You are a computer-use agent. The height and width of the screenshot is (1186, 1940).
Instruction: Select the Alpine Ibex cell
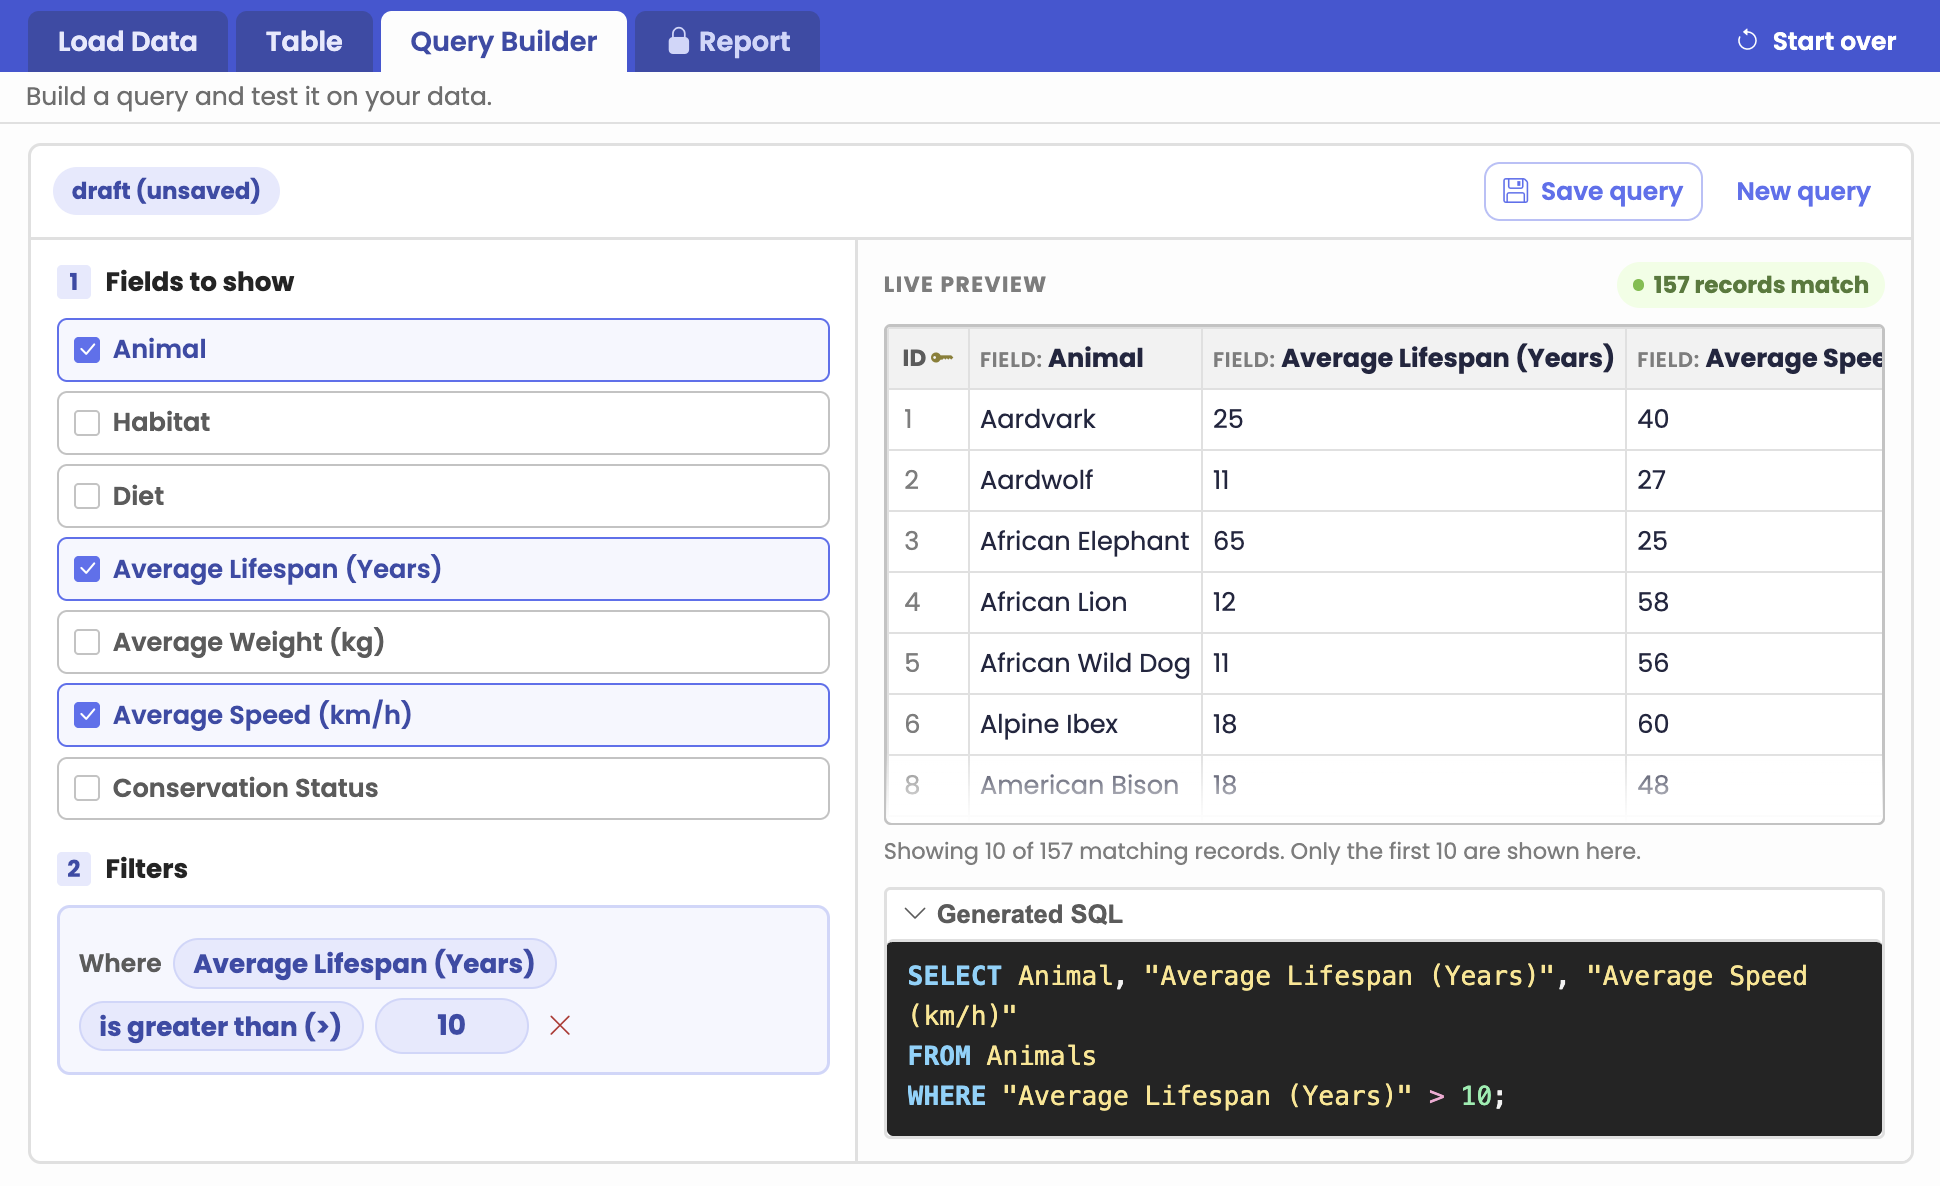(x=1085, y=724)
